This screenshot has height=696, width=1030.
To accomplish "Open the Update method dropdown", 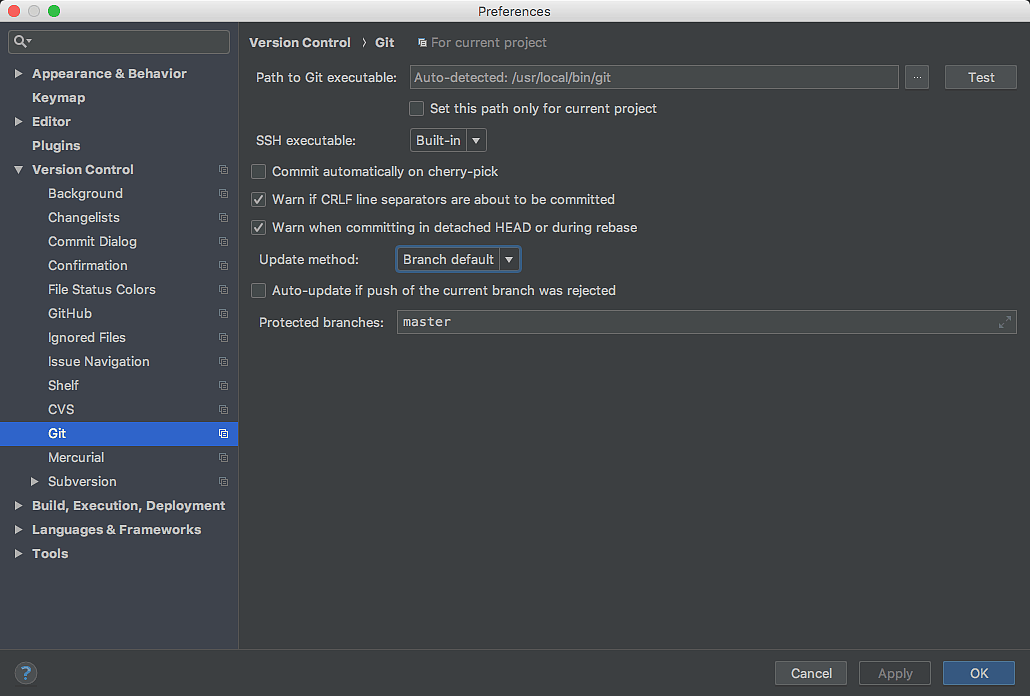I will [458, 260].
